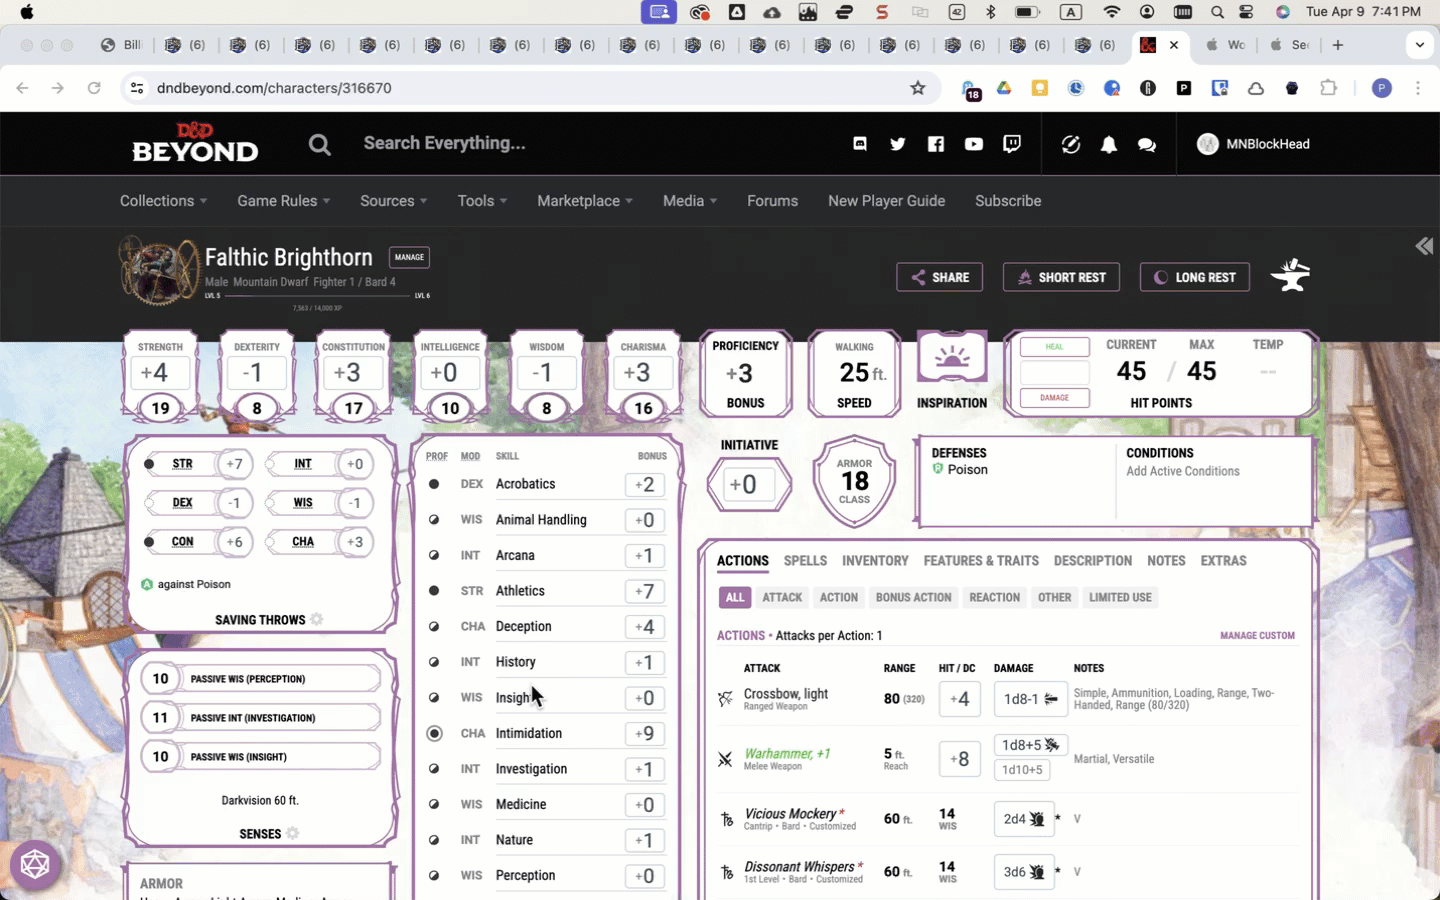Open the messages chat bubble icon
The width and height of the screenshot is (1440, 900).
click(x=1146, y=145)
